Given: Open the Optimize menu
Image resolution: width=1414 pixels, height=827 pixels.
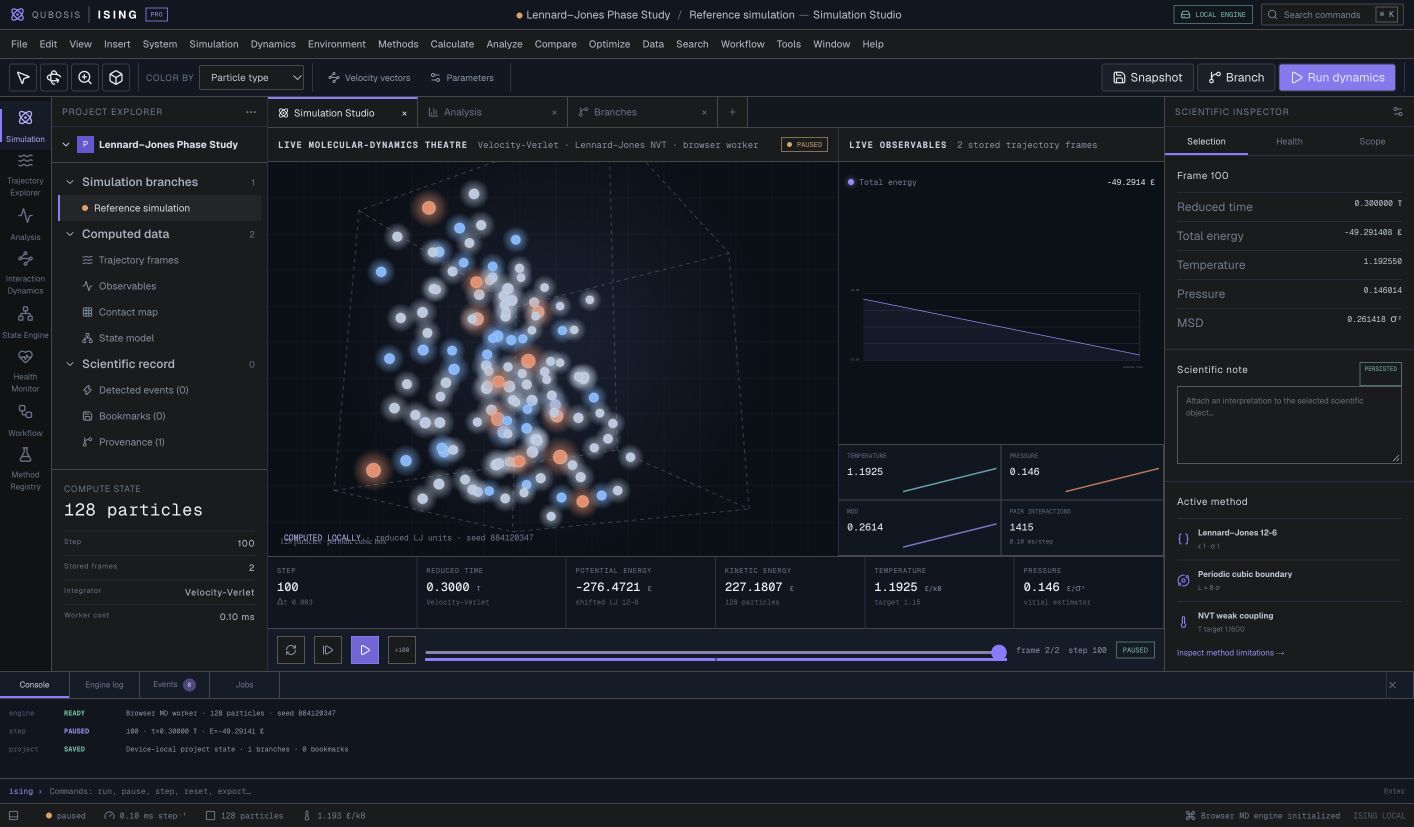Looking at the screenshot, I should [609, 44].
